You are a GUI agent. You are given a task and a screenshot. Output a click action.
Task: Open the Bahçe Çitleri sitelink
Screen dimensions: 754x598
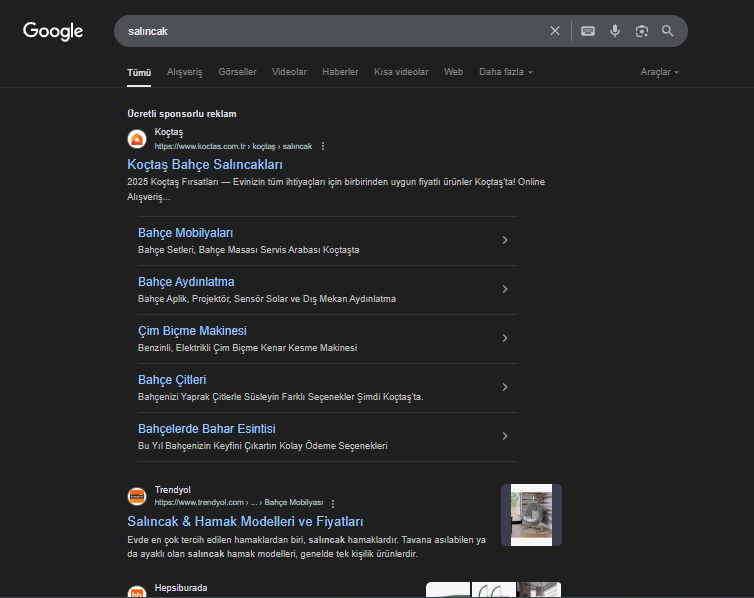point(172,380)
